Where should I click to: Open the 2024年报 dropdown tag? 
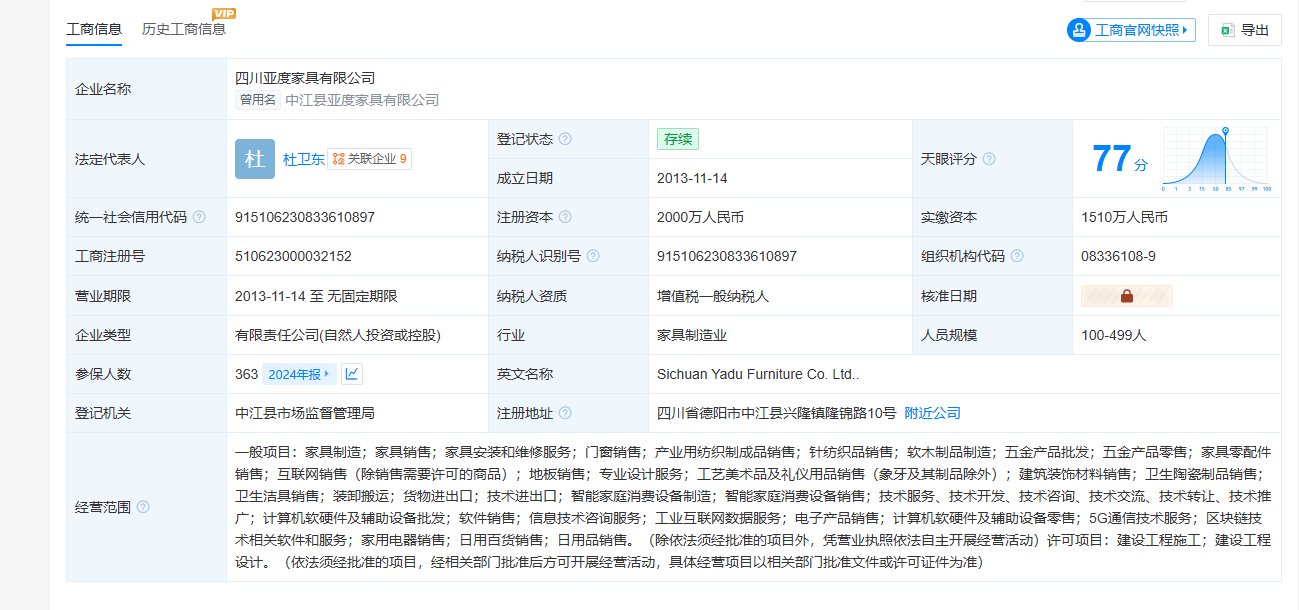[x=300, y=374]
